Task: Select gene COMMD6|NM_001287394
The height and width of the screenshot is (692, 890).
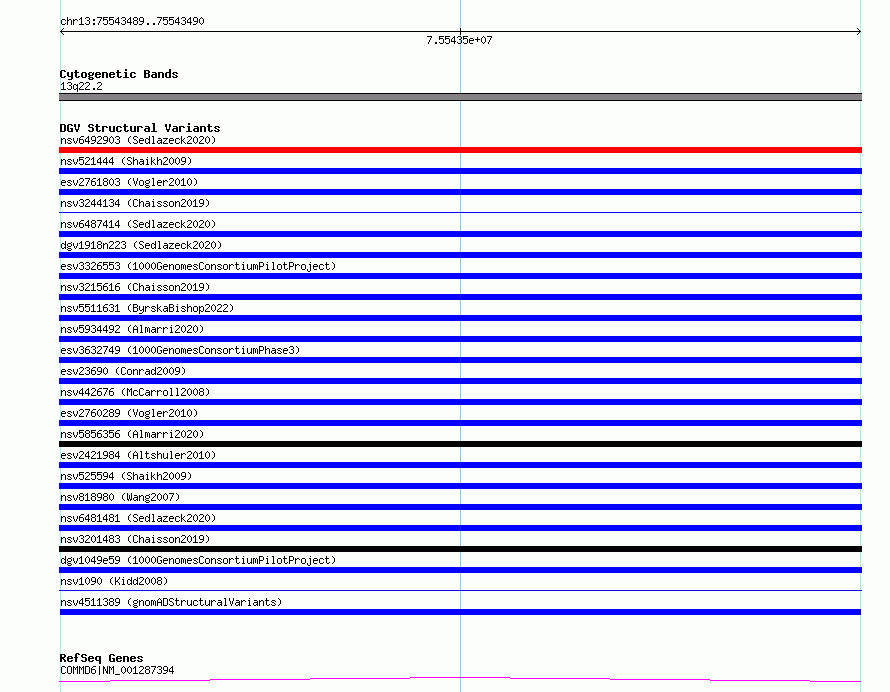Action: tap(117, 670)
